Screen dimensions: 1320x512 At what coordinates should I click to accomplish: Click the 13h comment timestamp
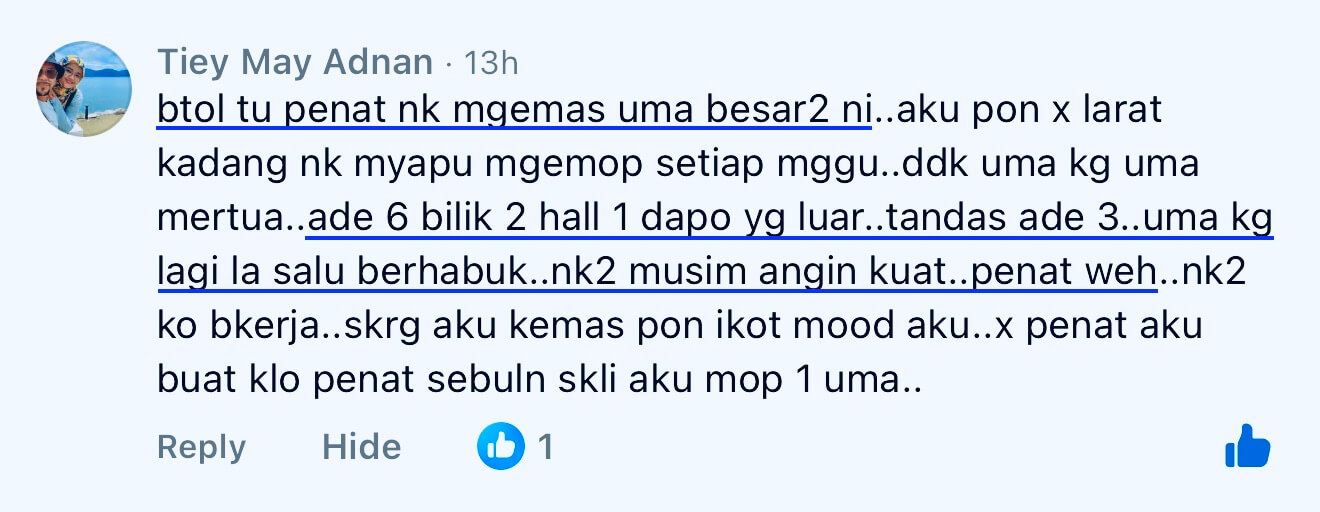490,63
